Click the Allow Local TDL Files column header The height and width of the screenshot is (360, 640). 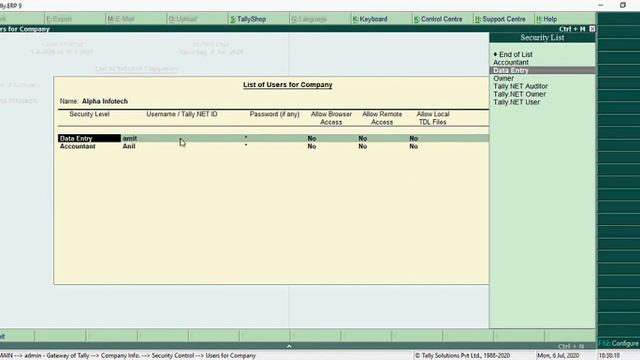pos(433,118)
